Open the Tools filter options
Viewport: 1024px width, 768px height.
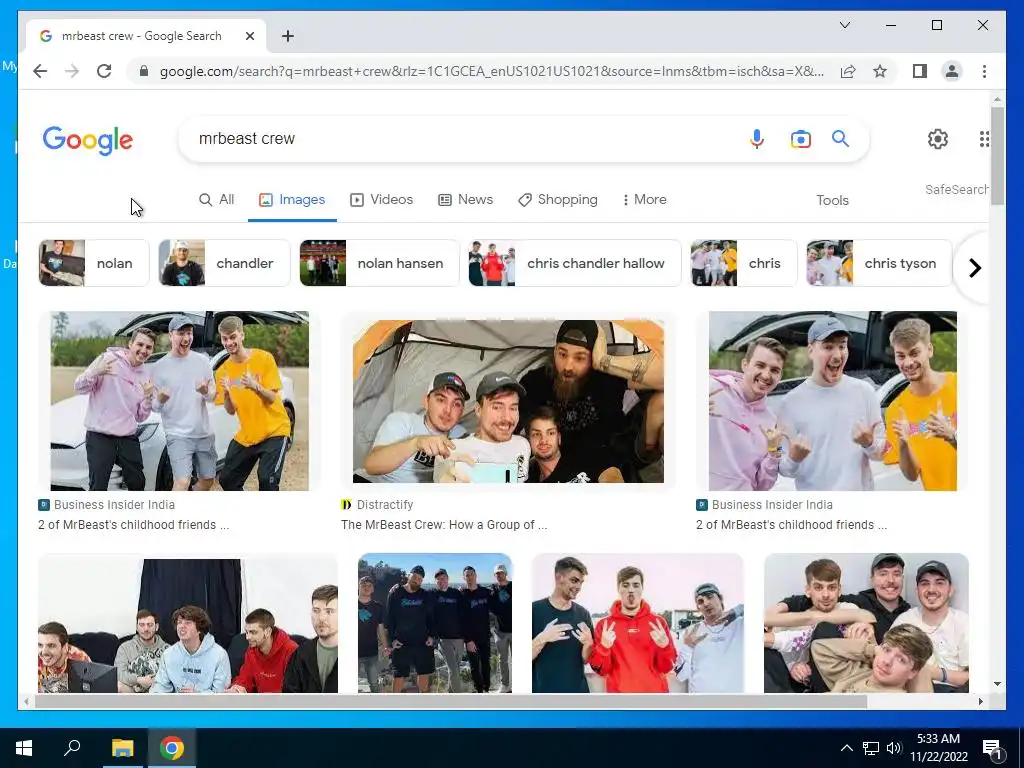coord(832,200)
